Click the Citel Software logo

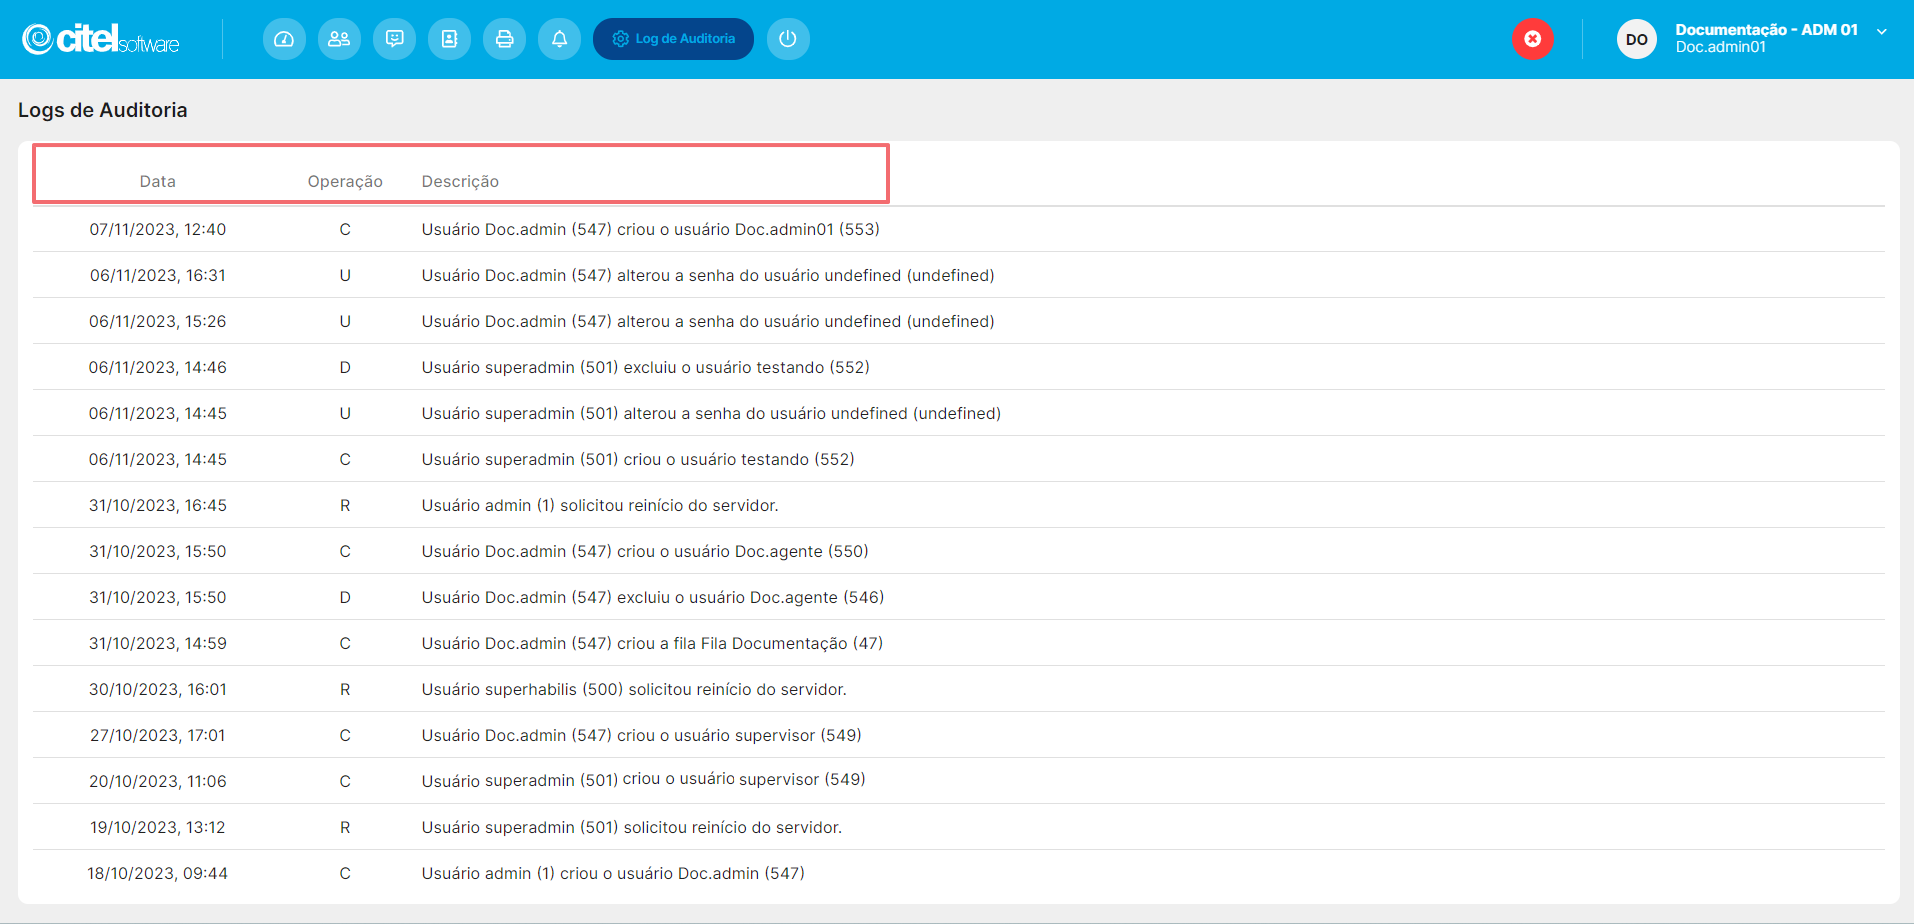[101, 39]
